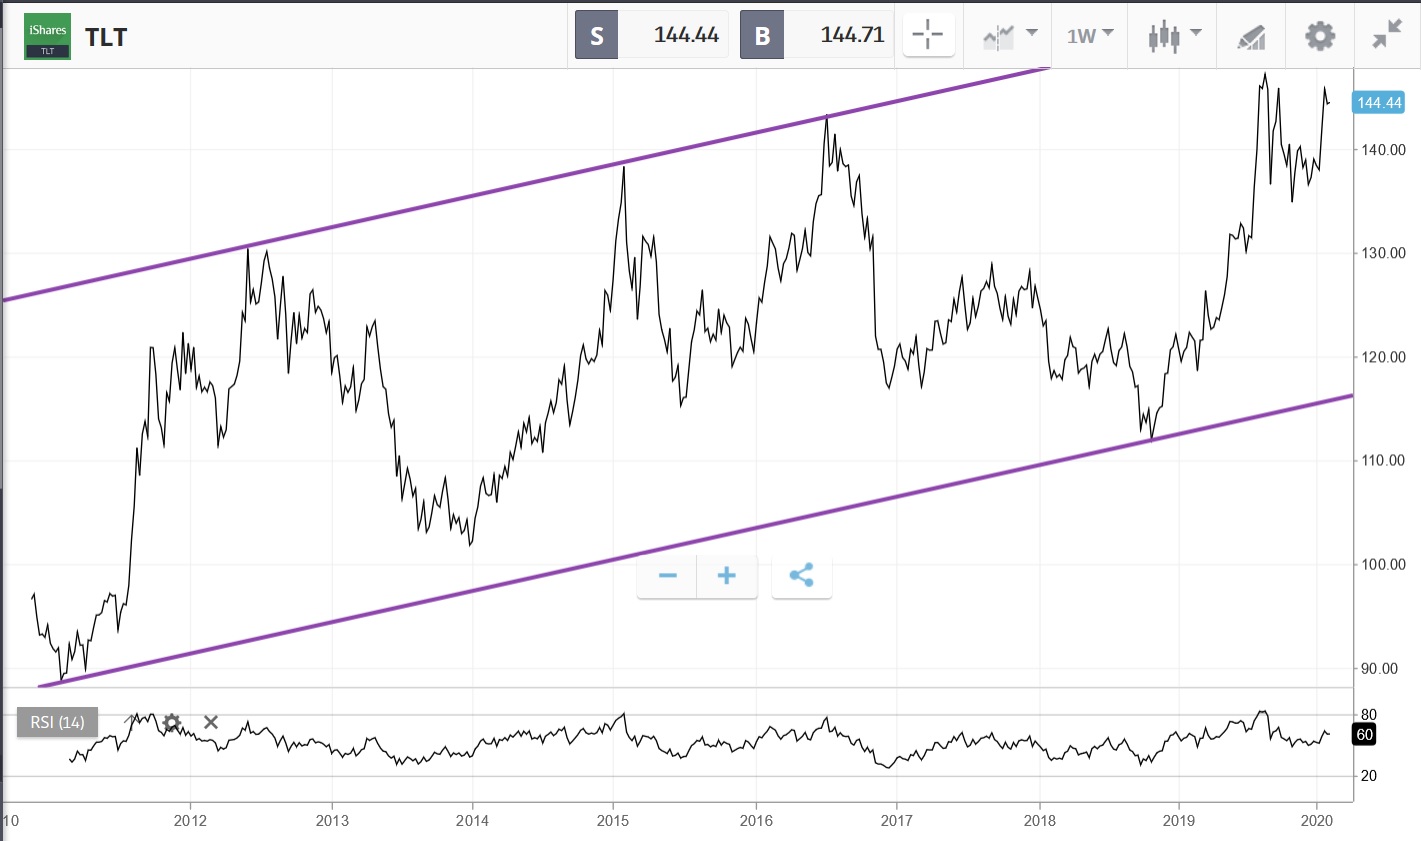
Task: Remove the RSI (14) indicator
Action: click(211, 722)
